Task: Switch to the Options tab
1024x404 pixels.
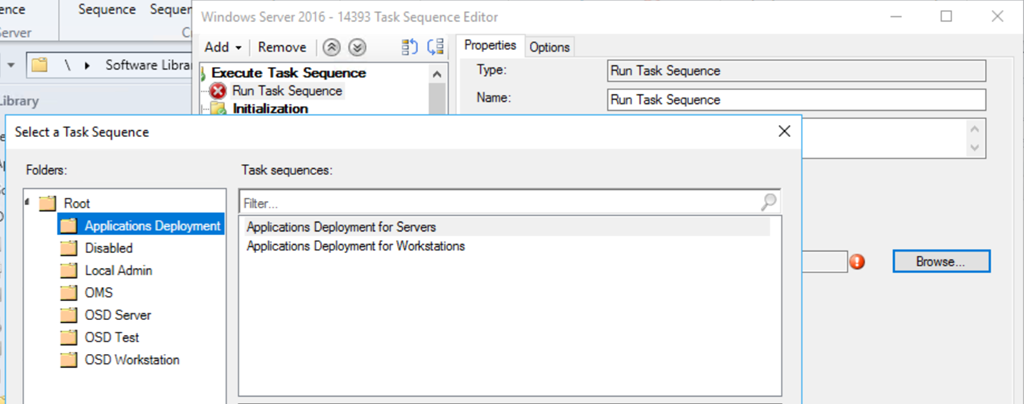Action: point(549,47)
